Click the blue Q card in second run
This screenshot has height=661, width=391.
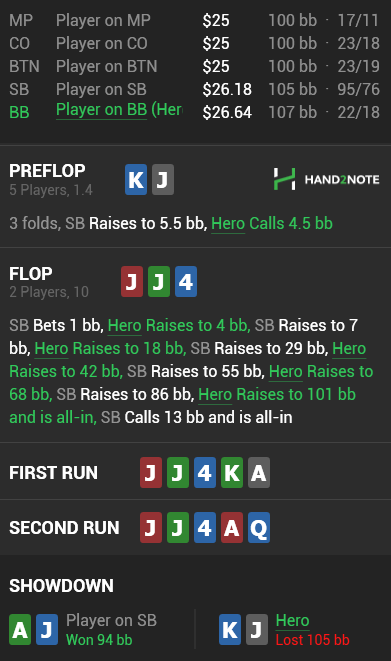tap(259, 527)
